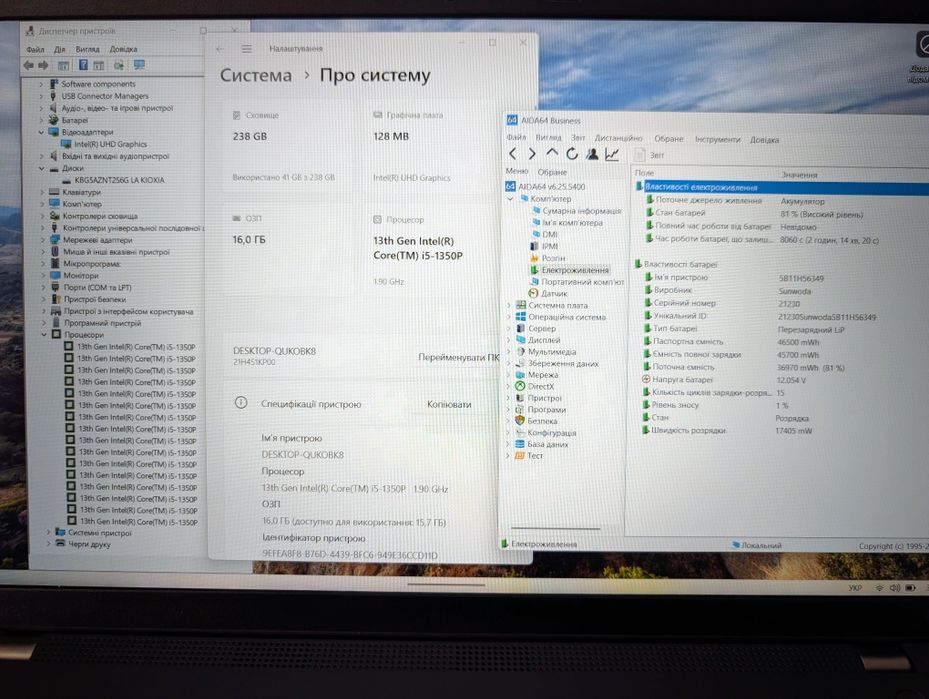Collapse Відеоадаптери node in Device Manager
Screen dimensions: 929x699
[41, 132]
